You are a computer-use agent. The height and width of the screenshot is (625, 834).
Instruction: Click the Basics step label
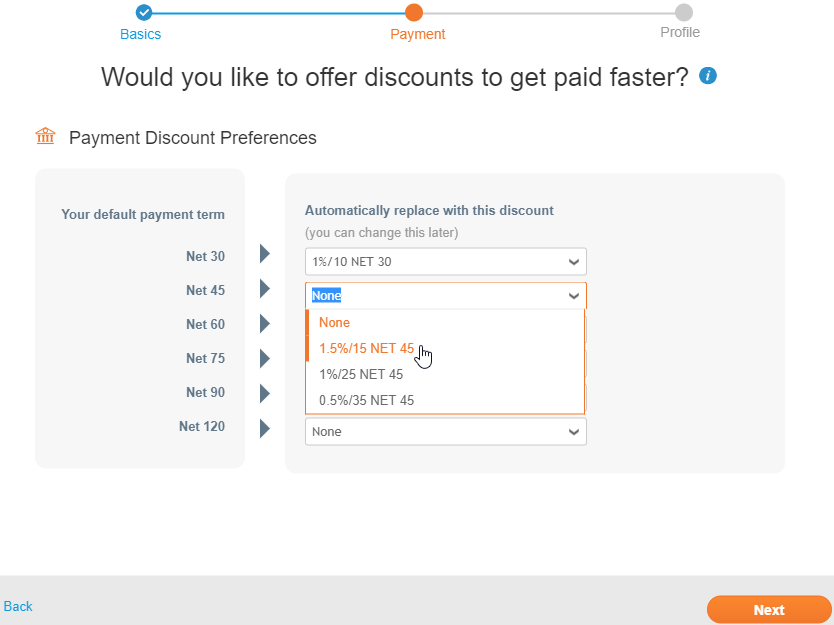140,34
